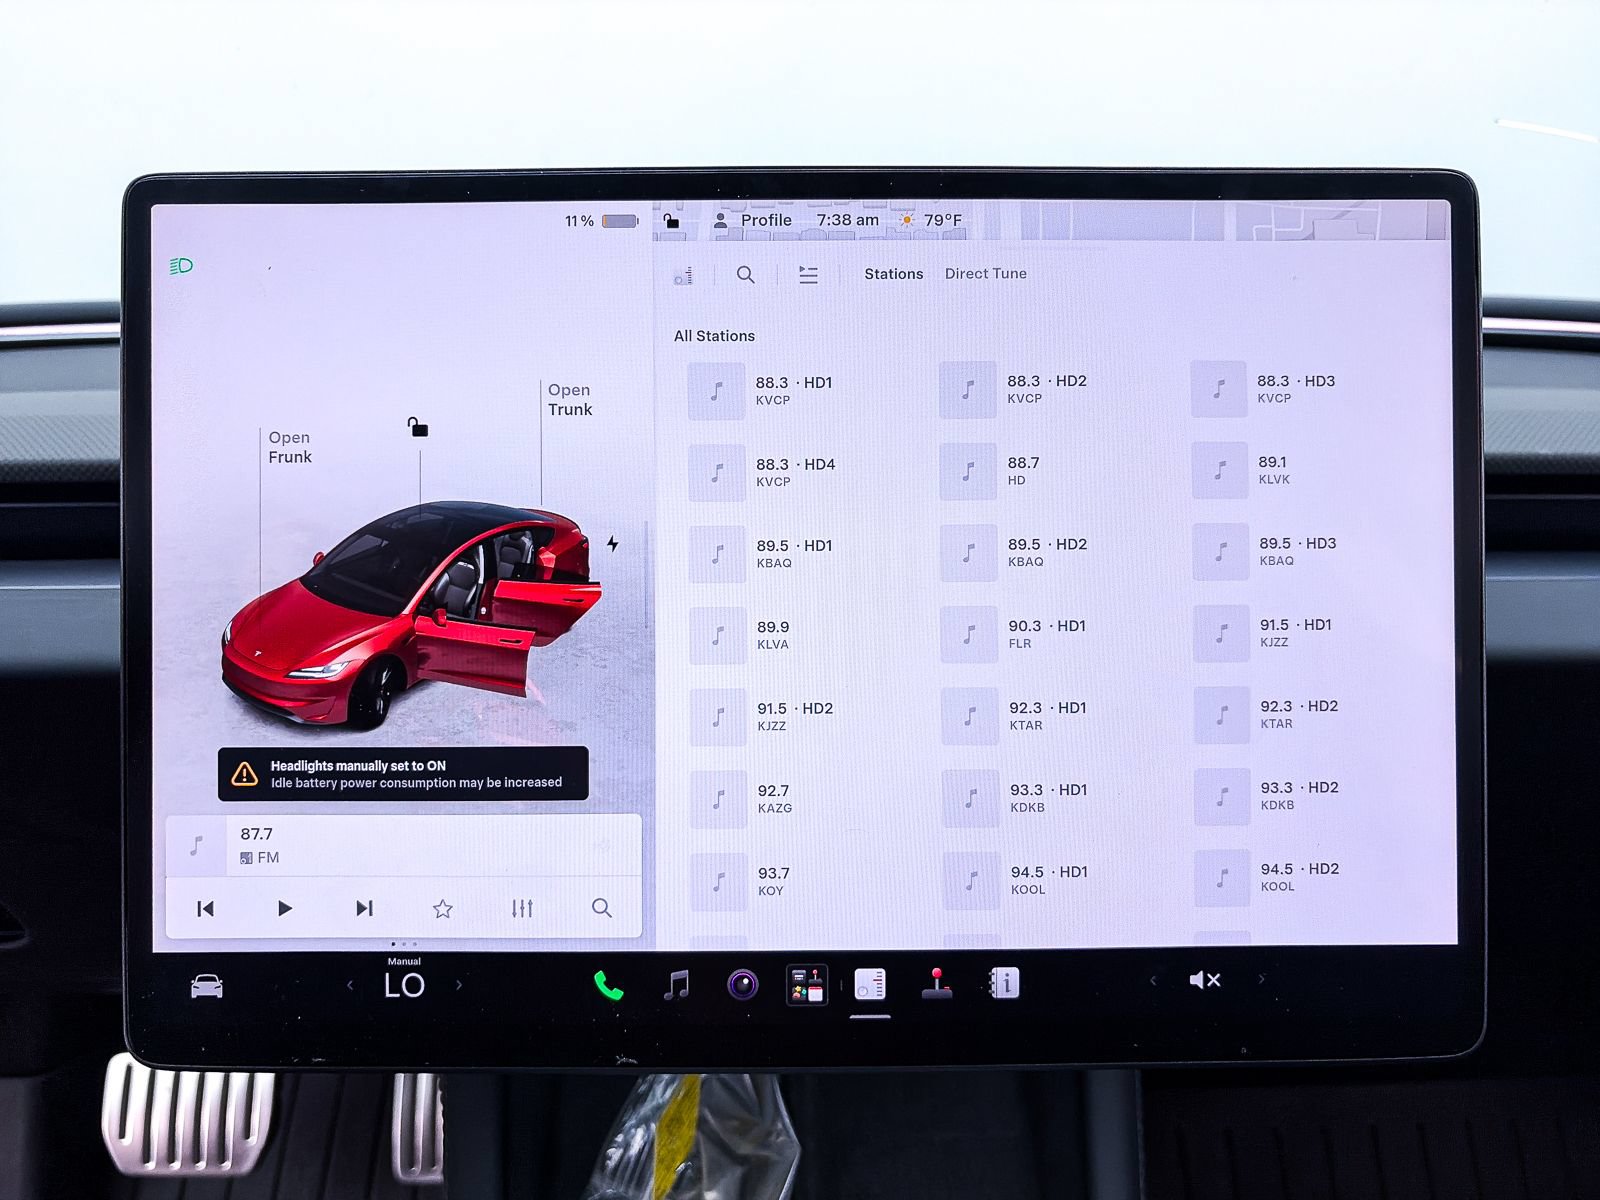This screenshot has width=1600, height=1200.
Task: Switch to the Stations tab
Action: click(x=893, y=274)
